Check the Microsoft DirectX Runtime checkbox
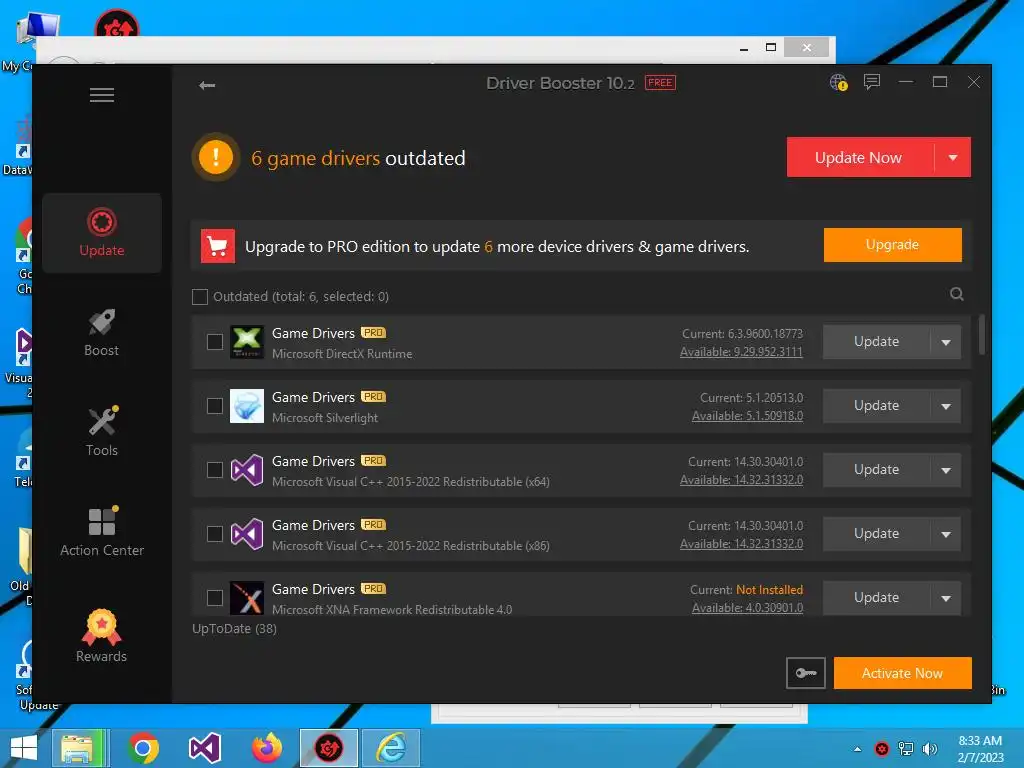Screen dimensions: 1024x768 (215, 342)
